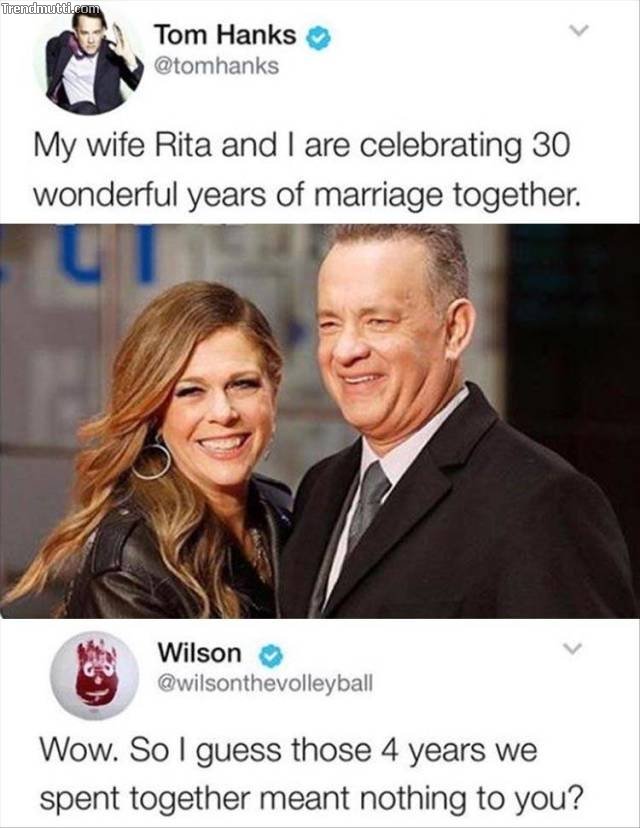Screen dimensions: 640x828
Task: Open the Tom Hanks display name
Action: pos(225,36)
